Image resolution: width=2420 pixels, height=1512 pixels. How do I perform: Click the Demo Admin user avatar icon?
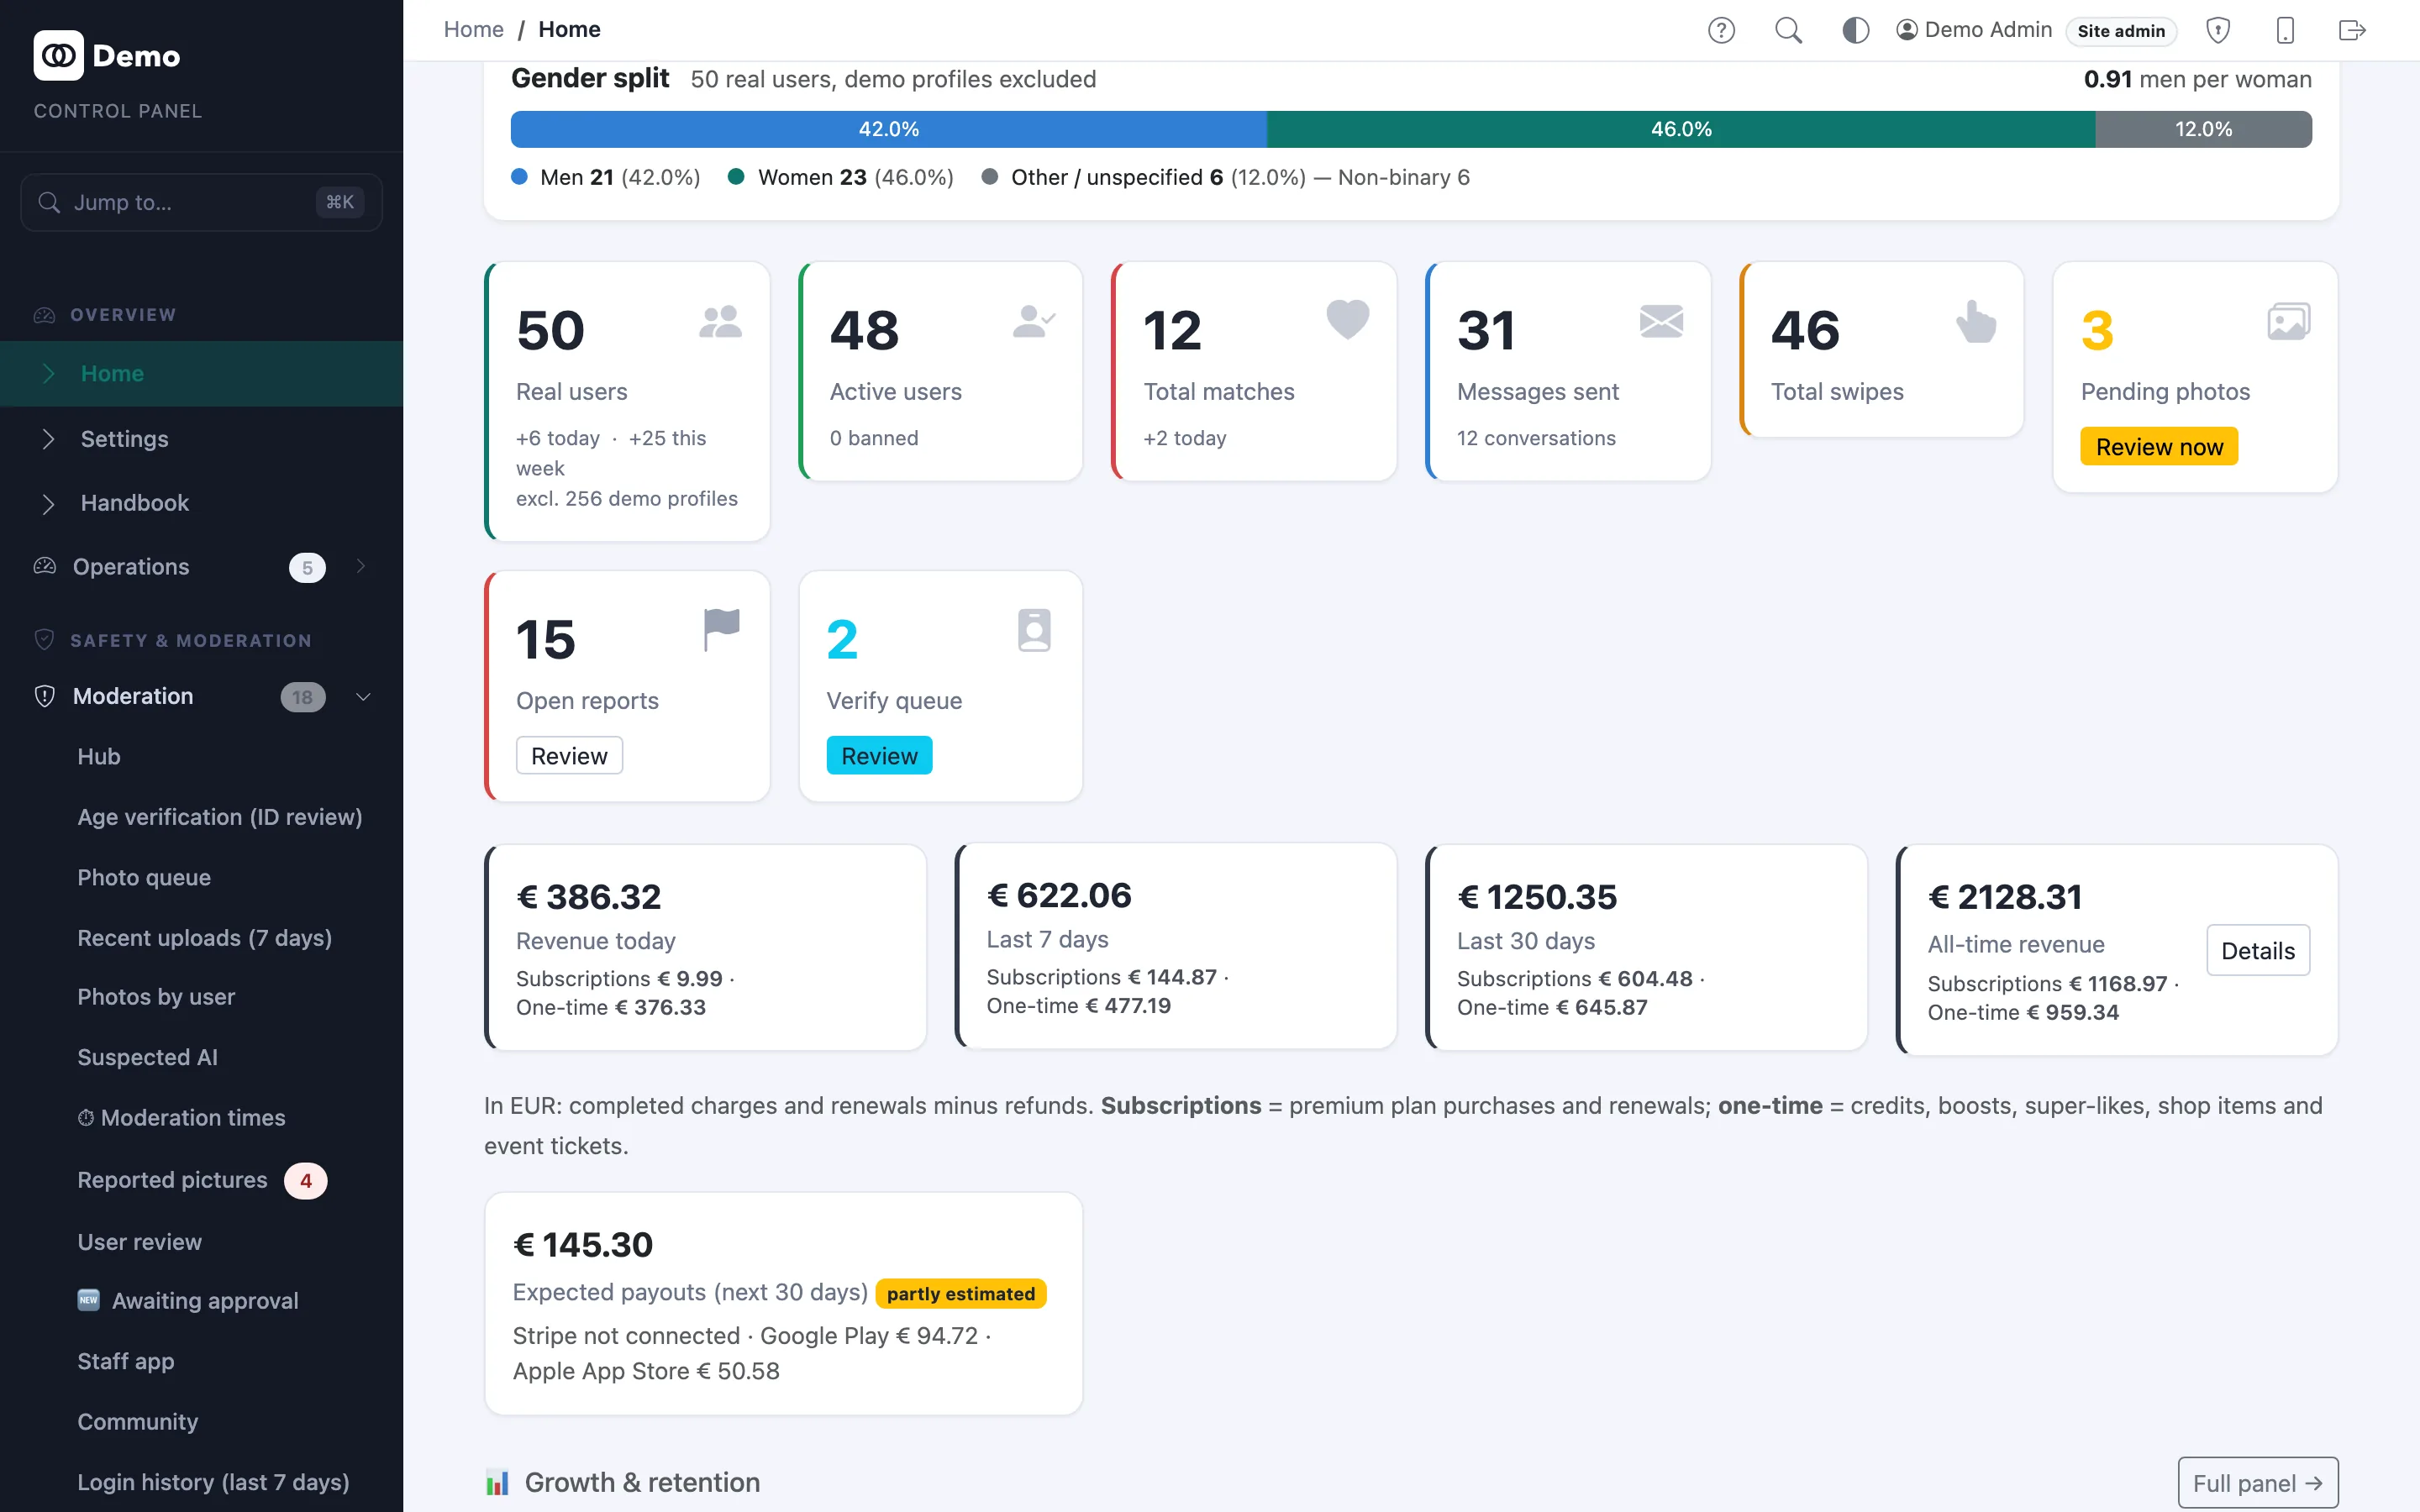1906,30
